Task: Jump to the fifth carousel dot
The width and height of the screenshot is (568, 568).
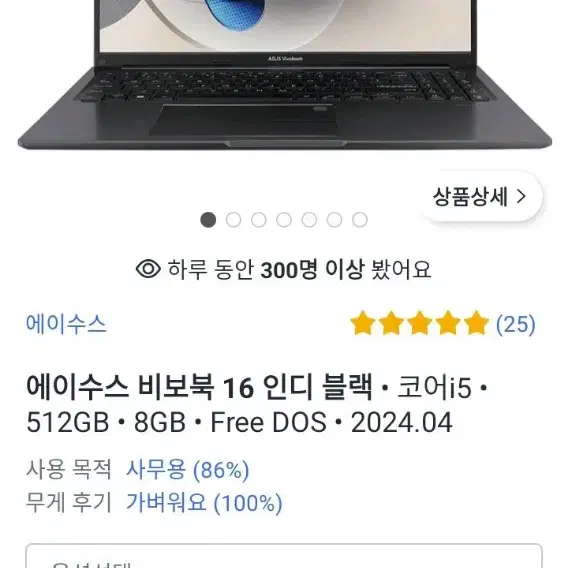Action: 309,220
